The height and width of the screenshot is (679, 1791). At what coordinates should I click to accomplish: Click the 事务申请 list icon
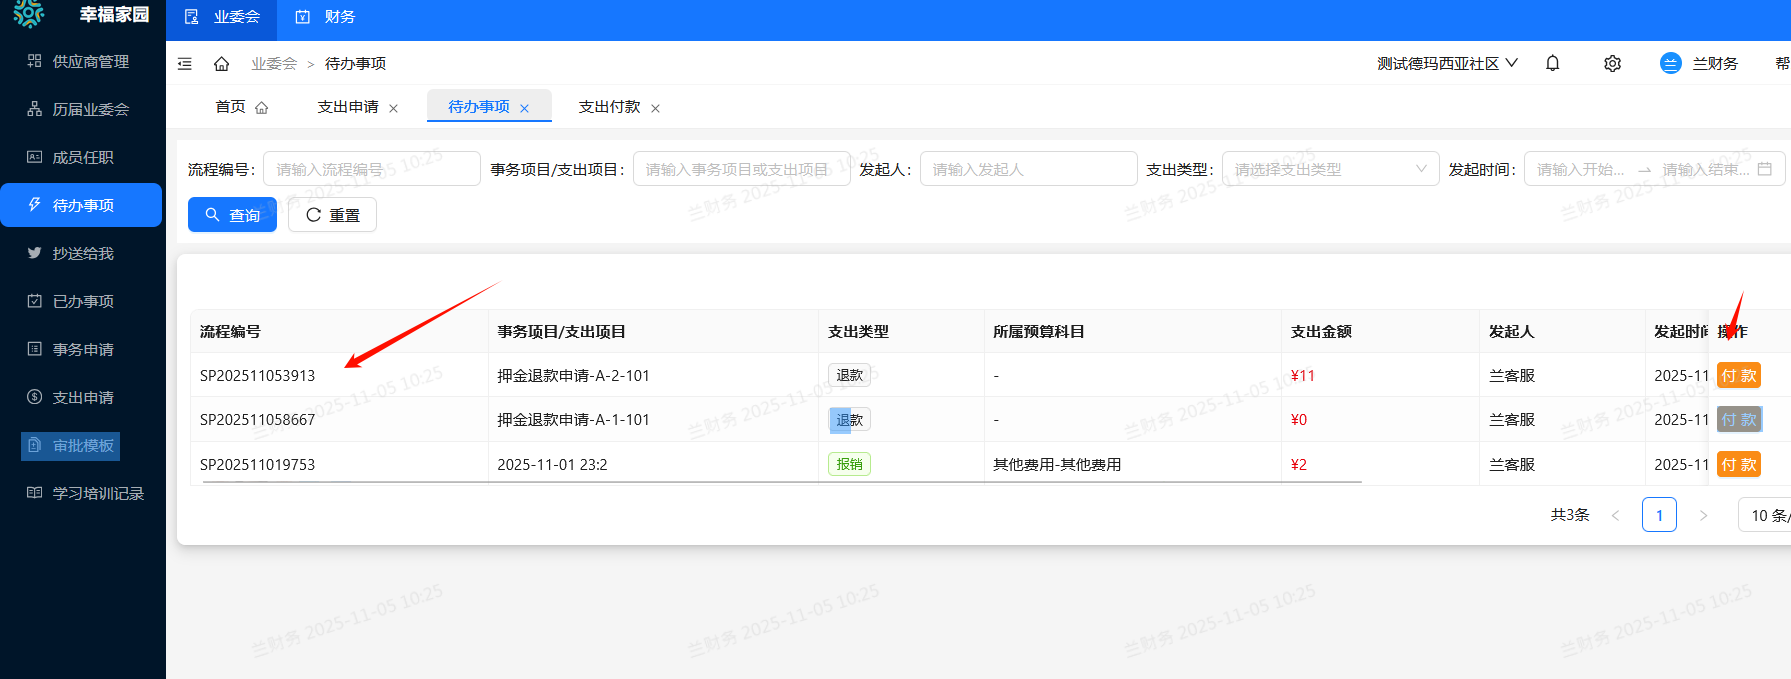[x=34, y=349]
